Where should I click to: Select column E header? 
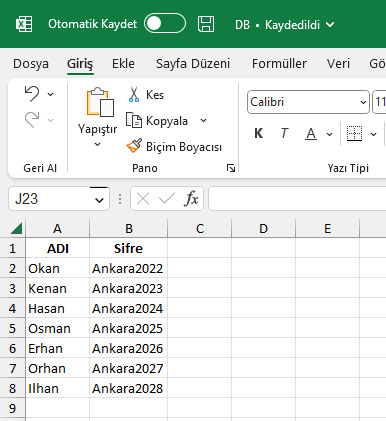click(328, 229)
